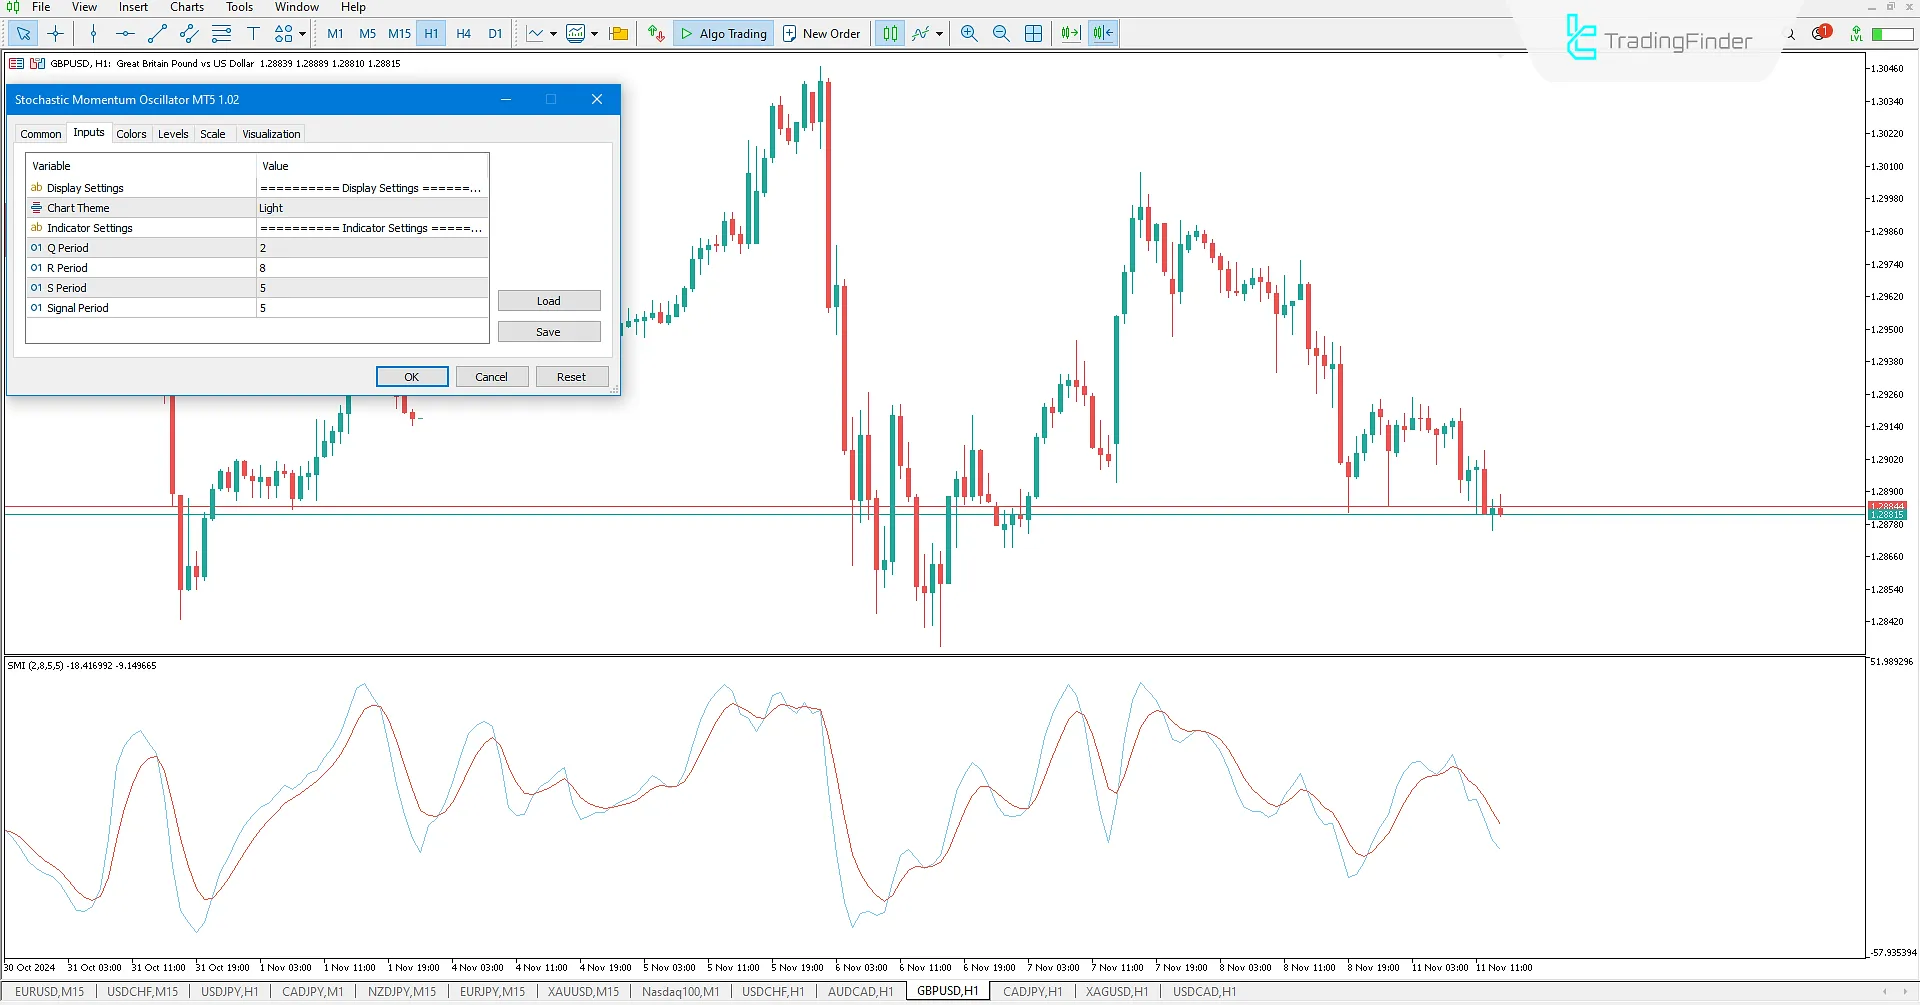Enable the chart shift toggle
The width and height of the screenshot is (1920, 1005).
point(1101,33)
